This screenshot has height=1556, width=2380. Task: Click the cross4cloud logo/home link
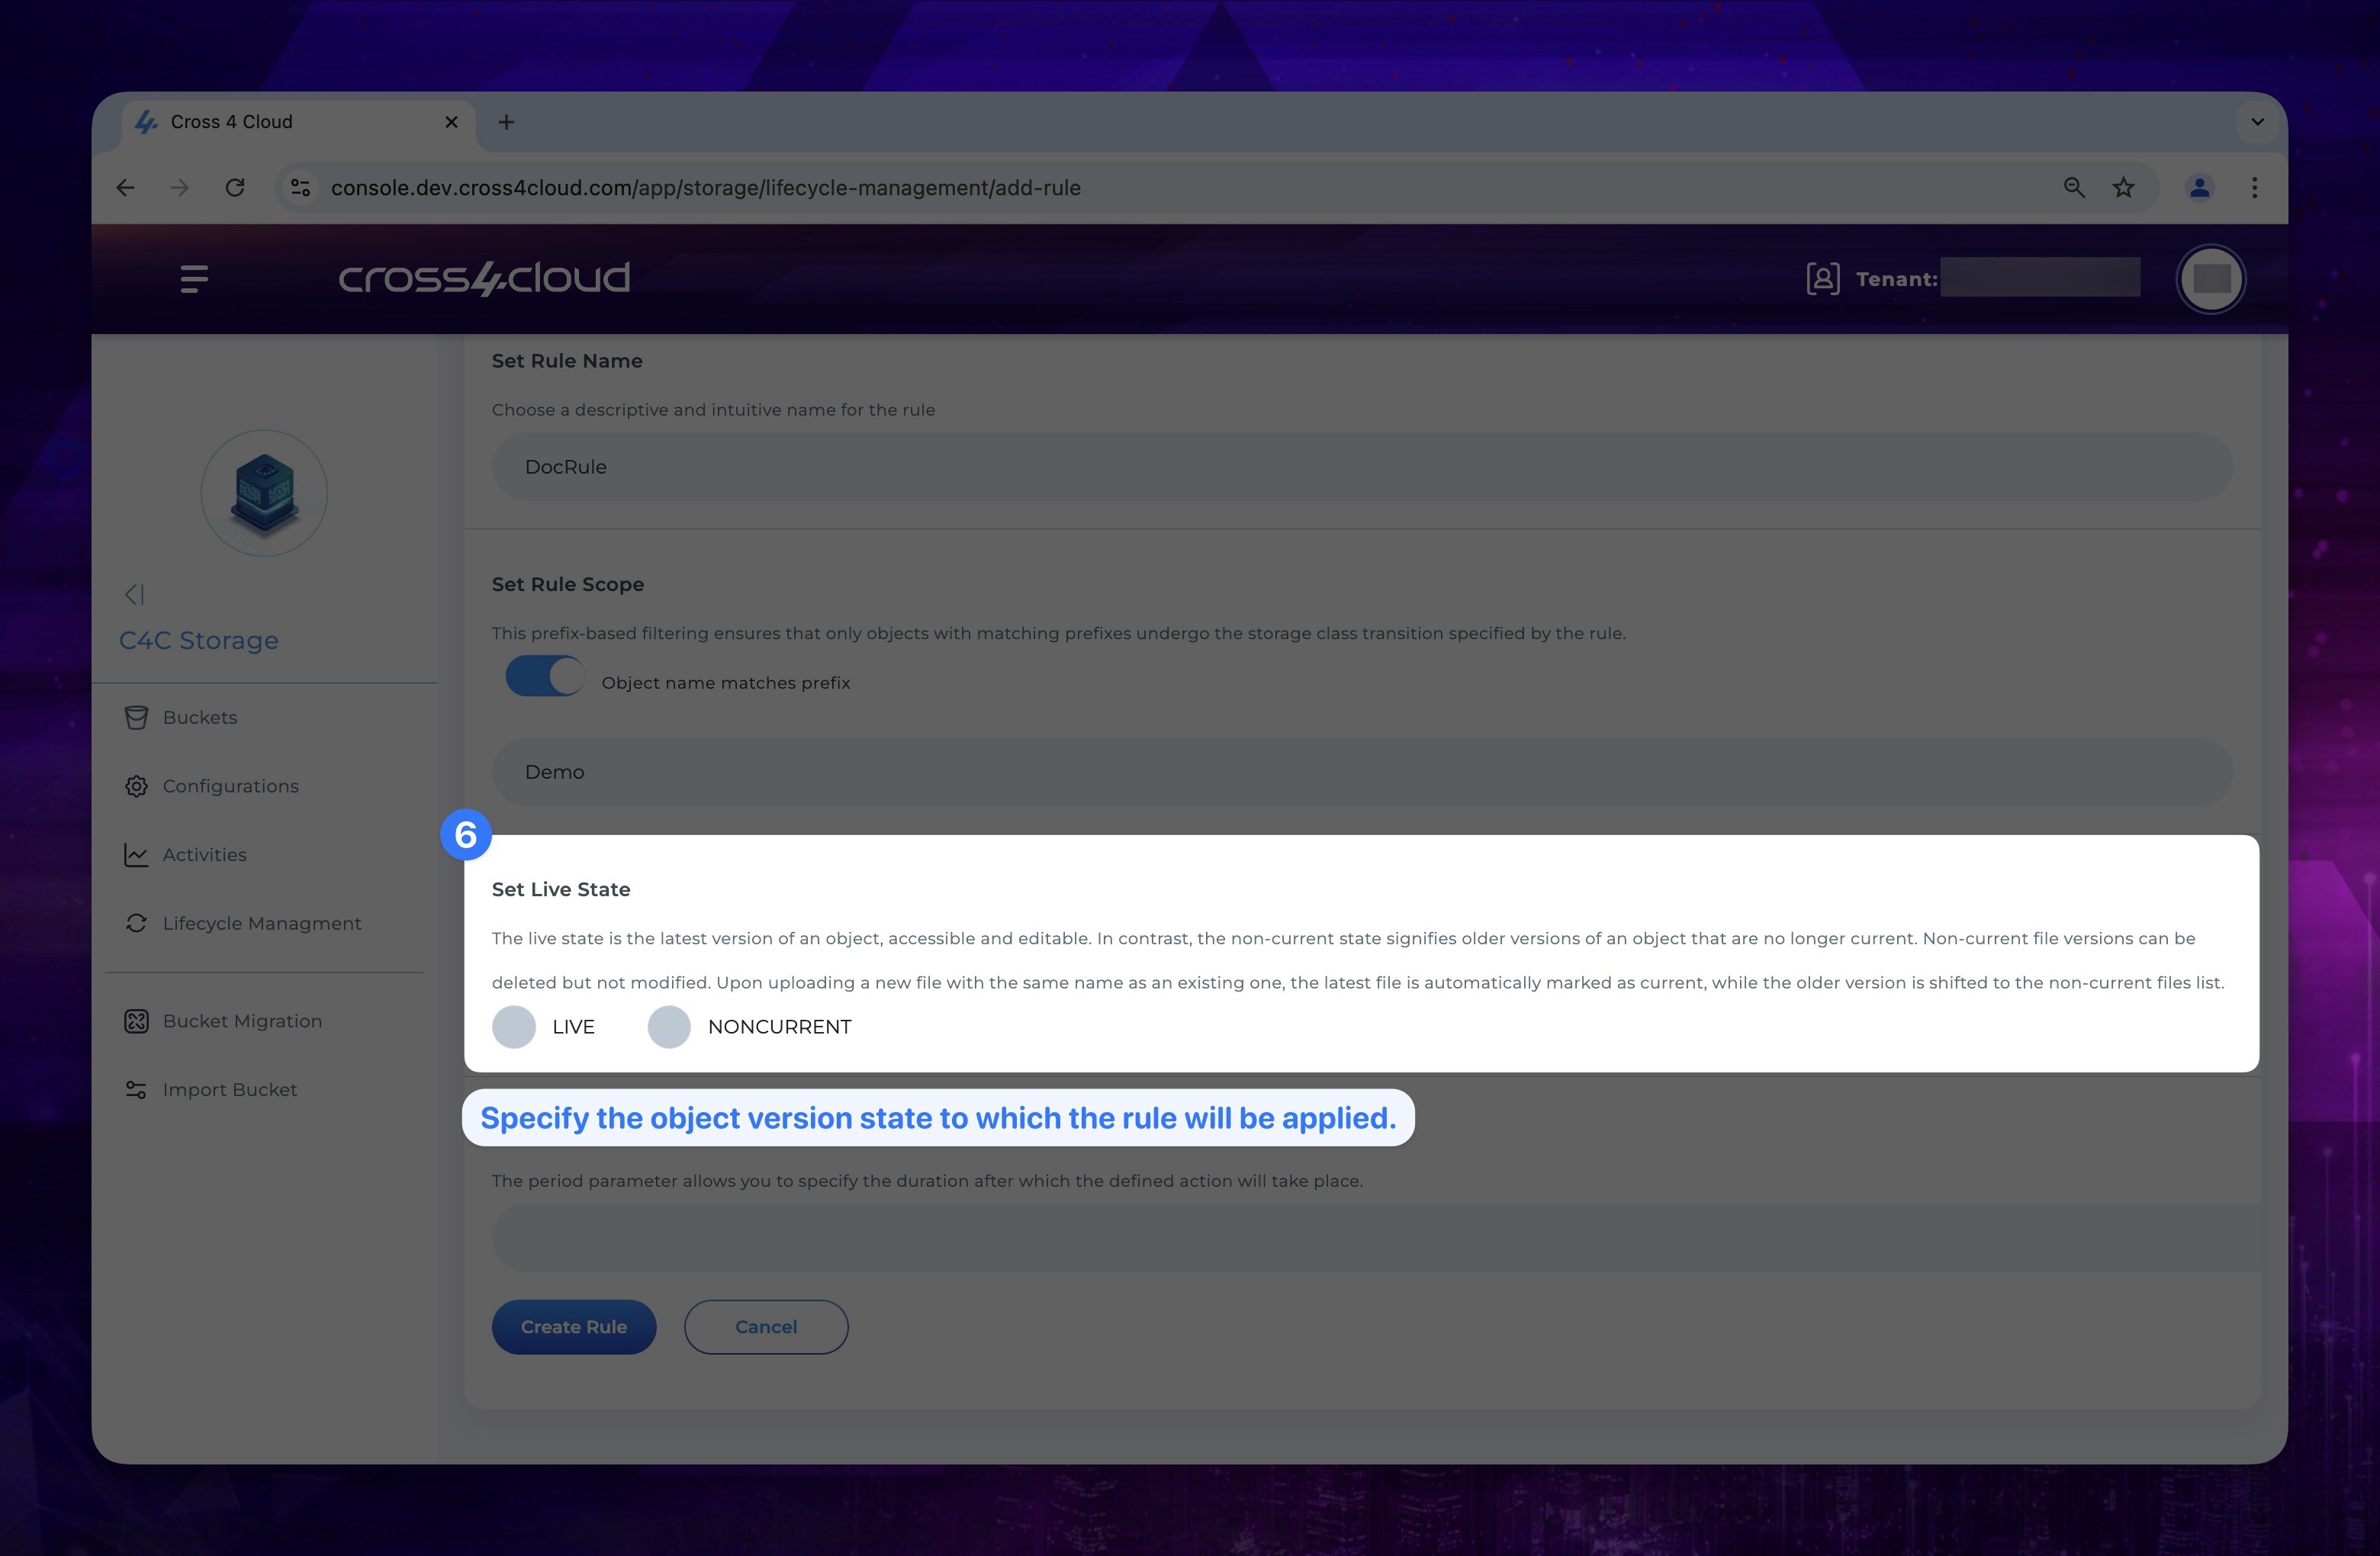pos(484,278)
